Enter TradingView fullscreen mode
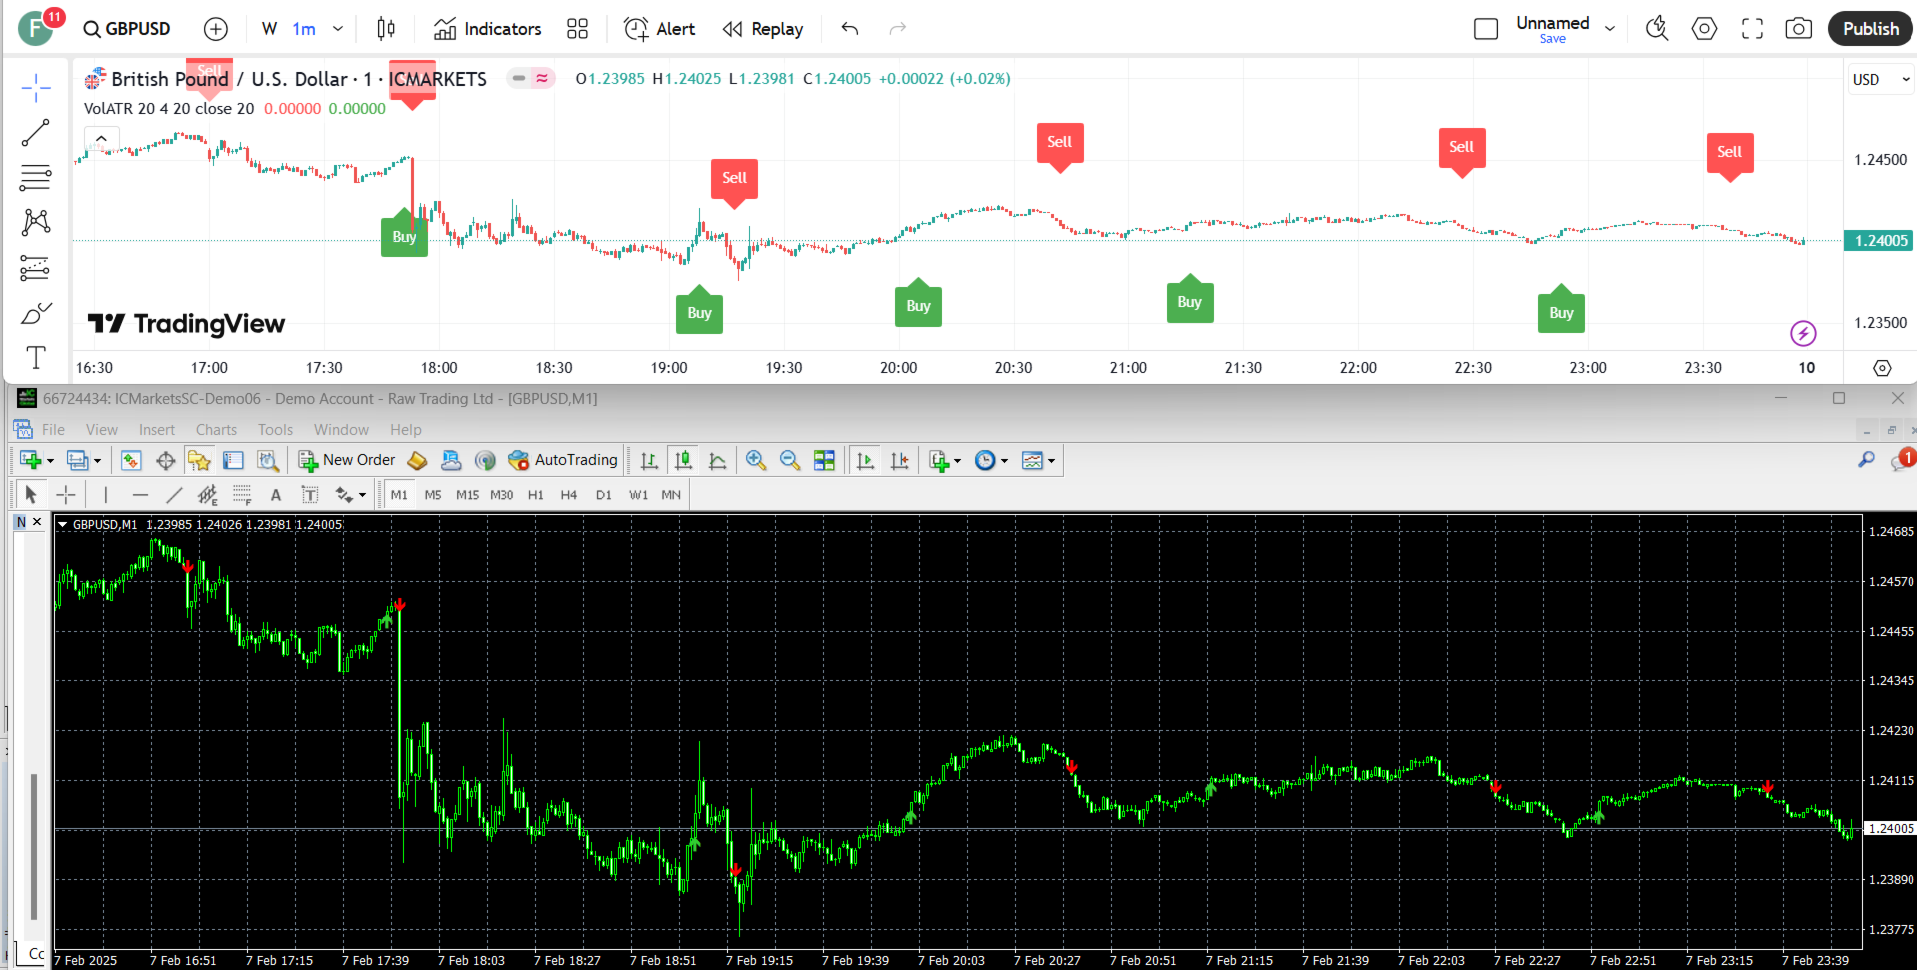 pos(1752,29)
